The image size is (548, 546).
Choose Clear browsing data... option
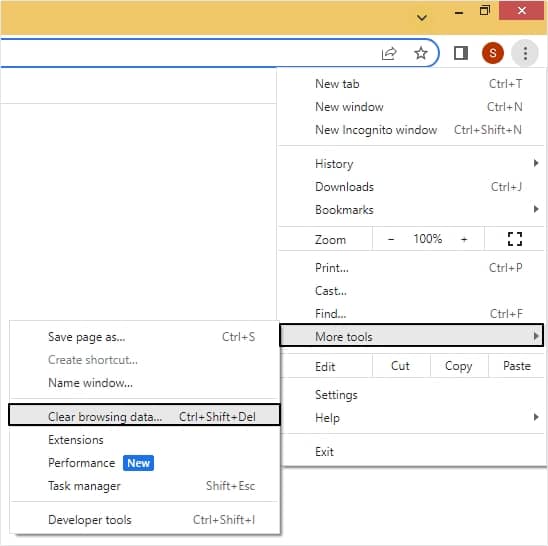(145, 415)
